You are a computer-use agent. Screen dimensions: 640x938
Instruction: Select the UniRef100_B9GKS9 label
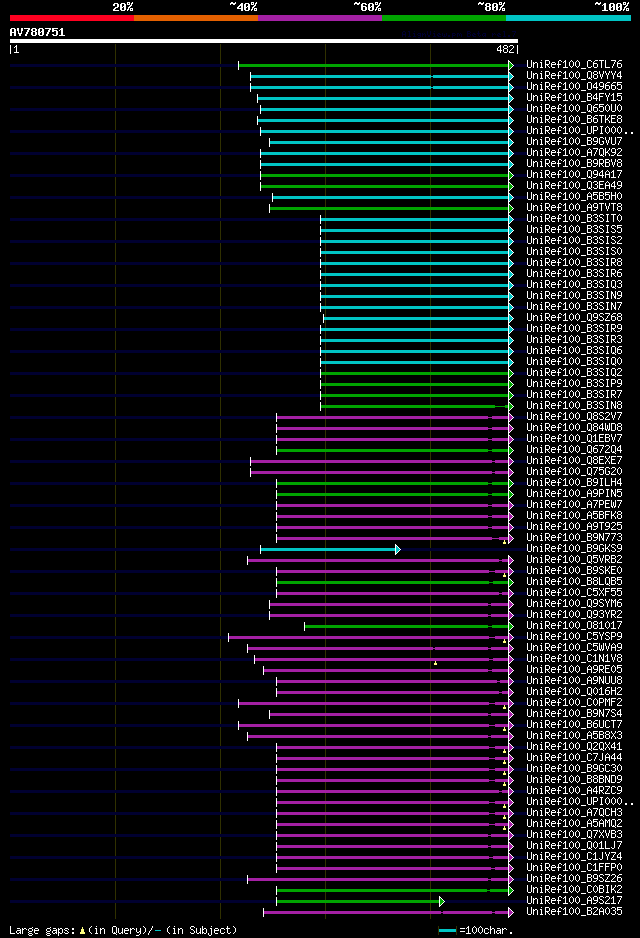pyautogui.click(x=574, y=549)
